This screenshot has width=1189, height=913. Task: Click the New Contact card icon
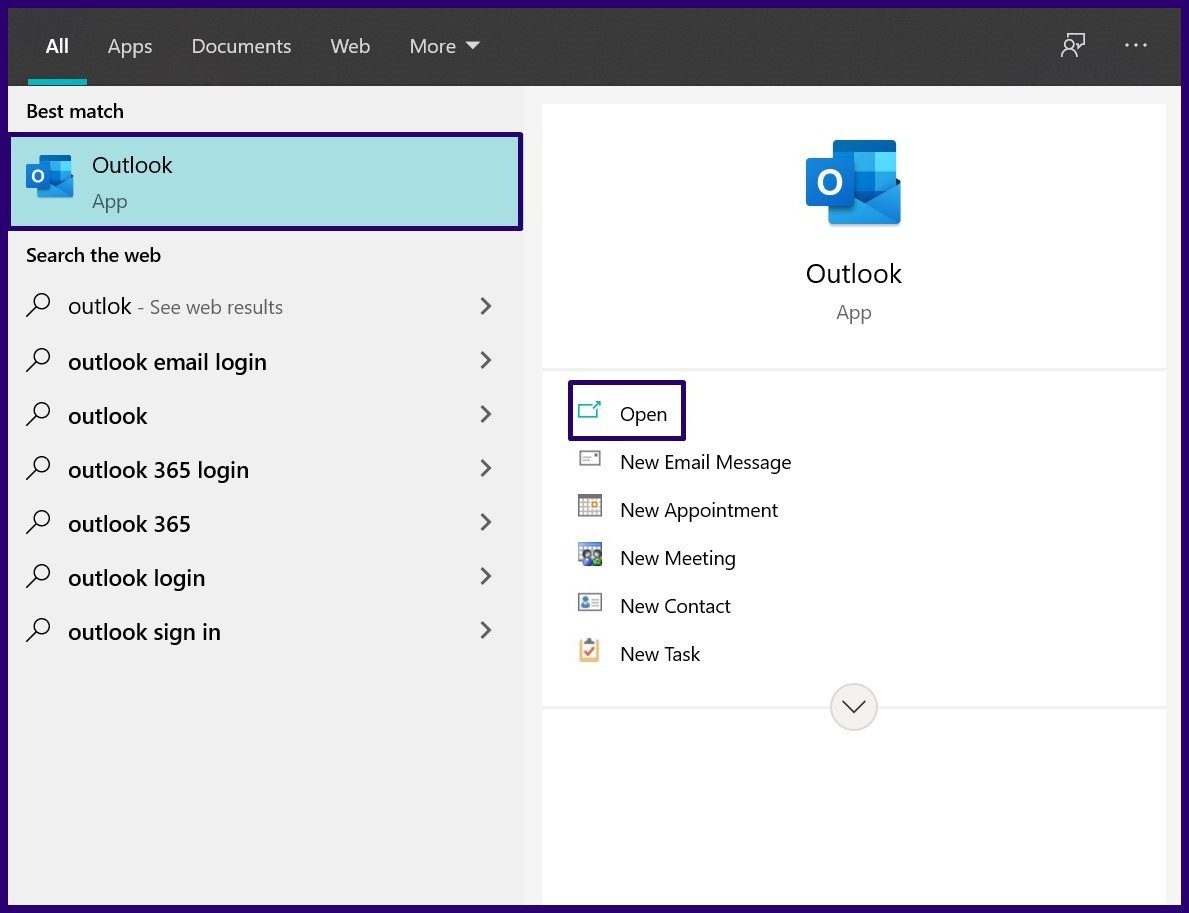(589, 602)
